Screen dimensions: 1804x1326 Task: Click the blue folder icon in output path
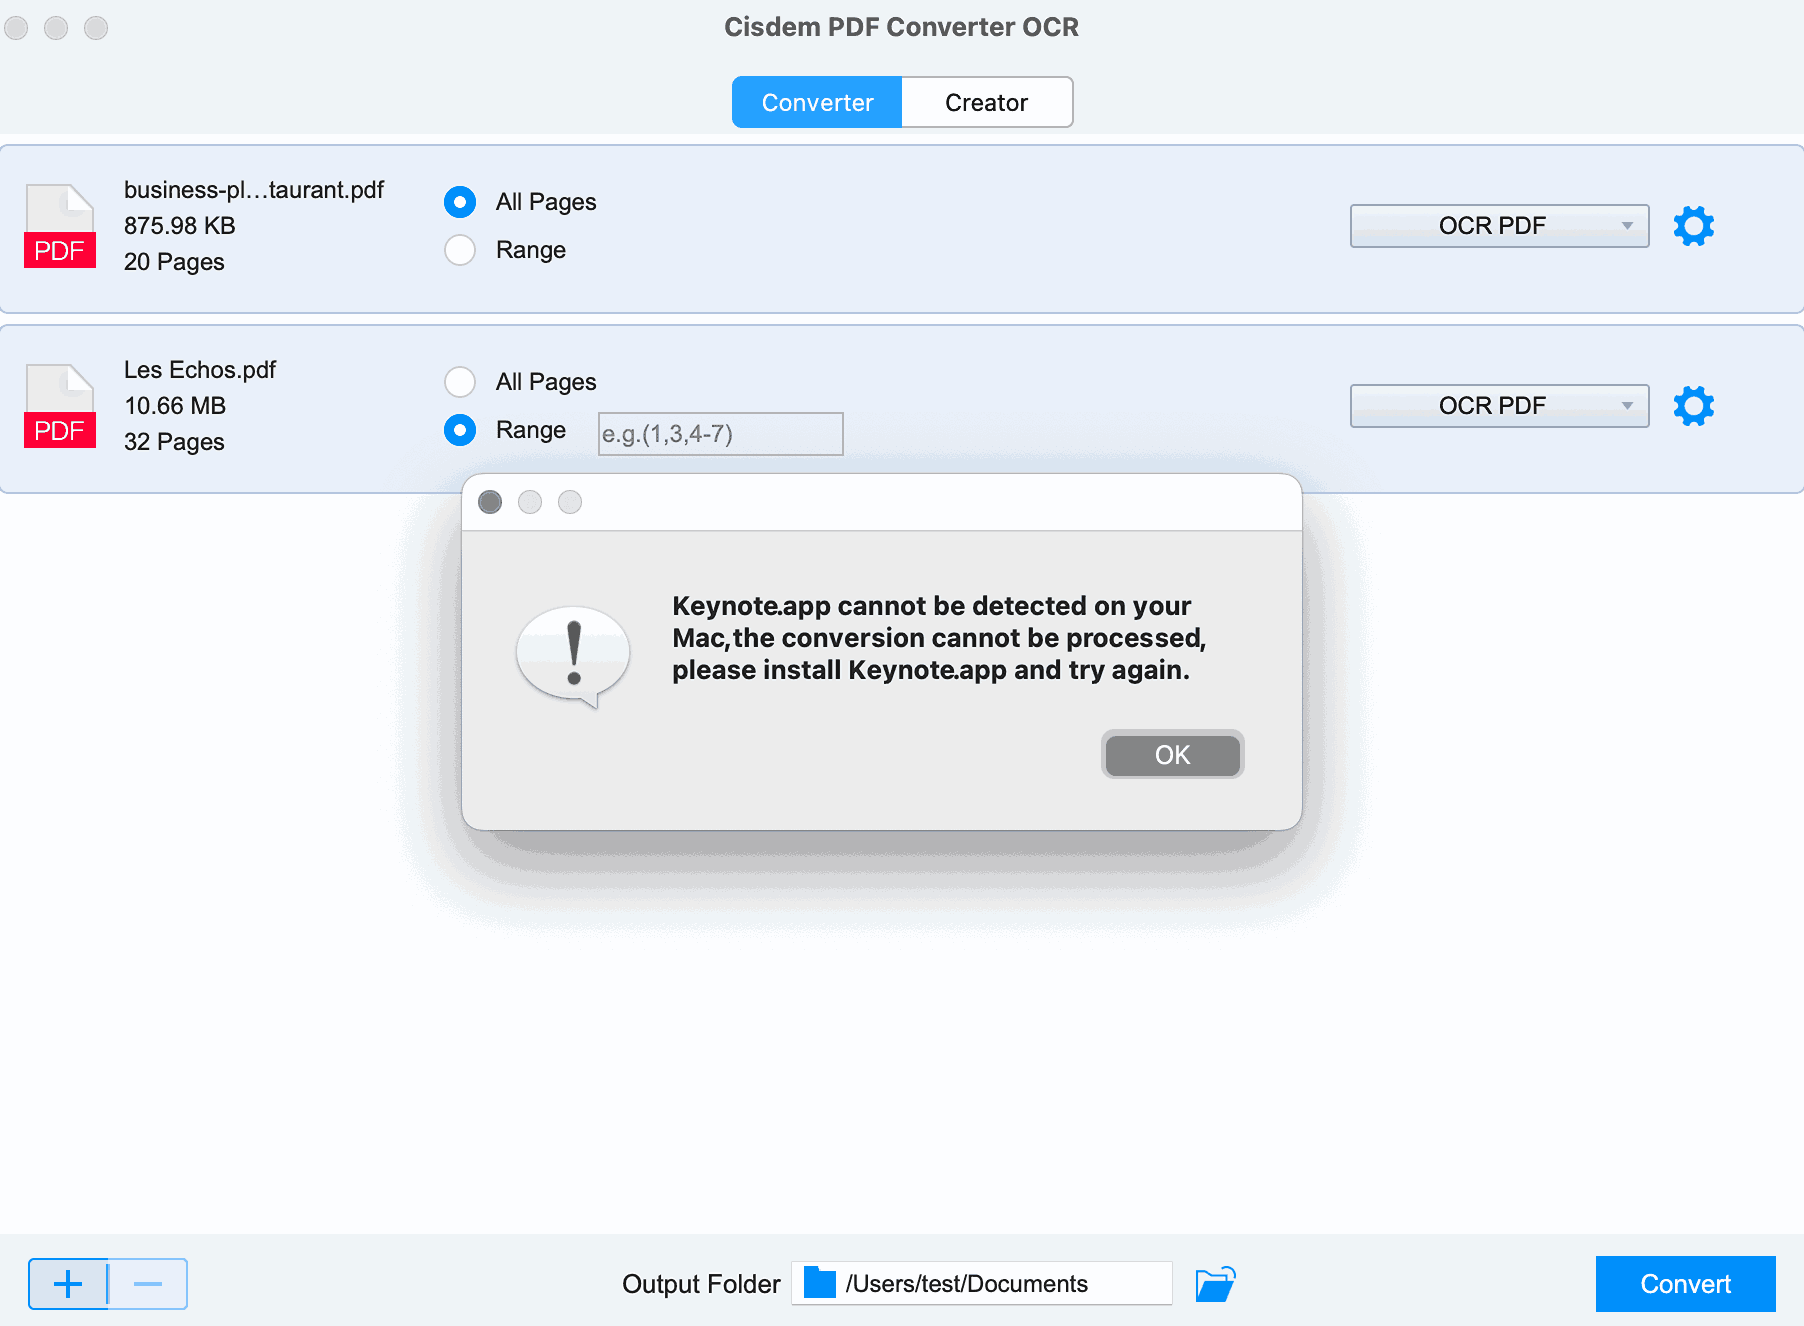click(x=819, y=1283)
